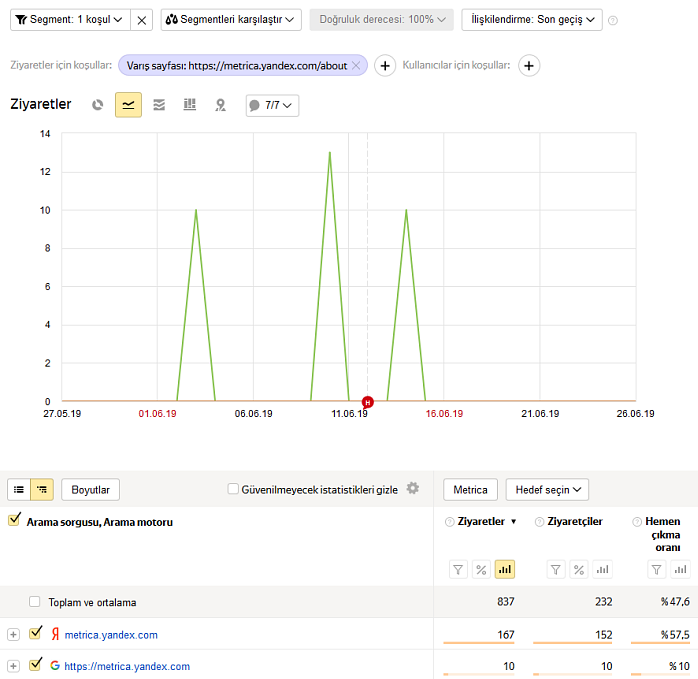Click the %57,5 bounce rate value
698x679 pixels.
point(675,635)
